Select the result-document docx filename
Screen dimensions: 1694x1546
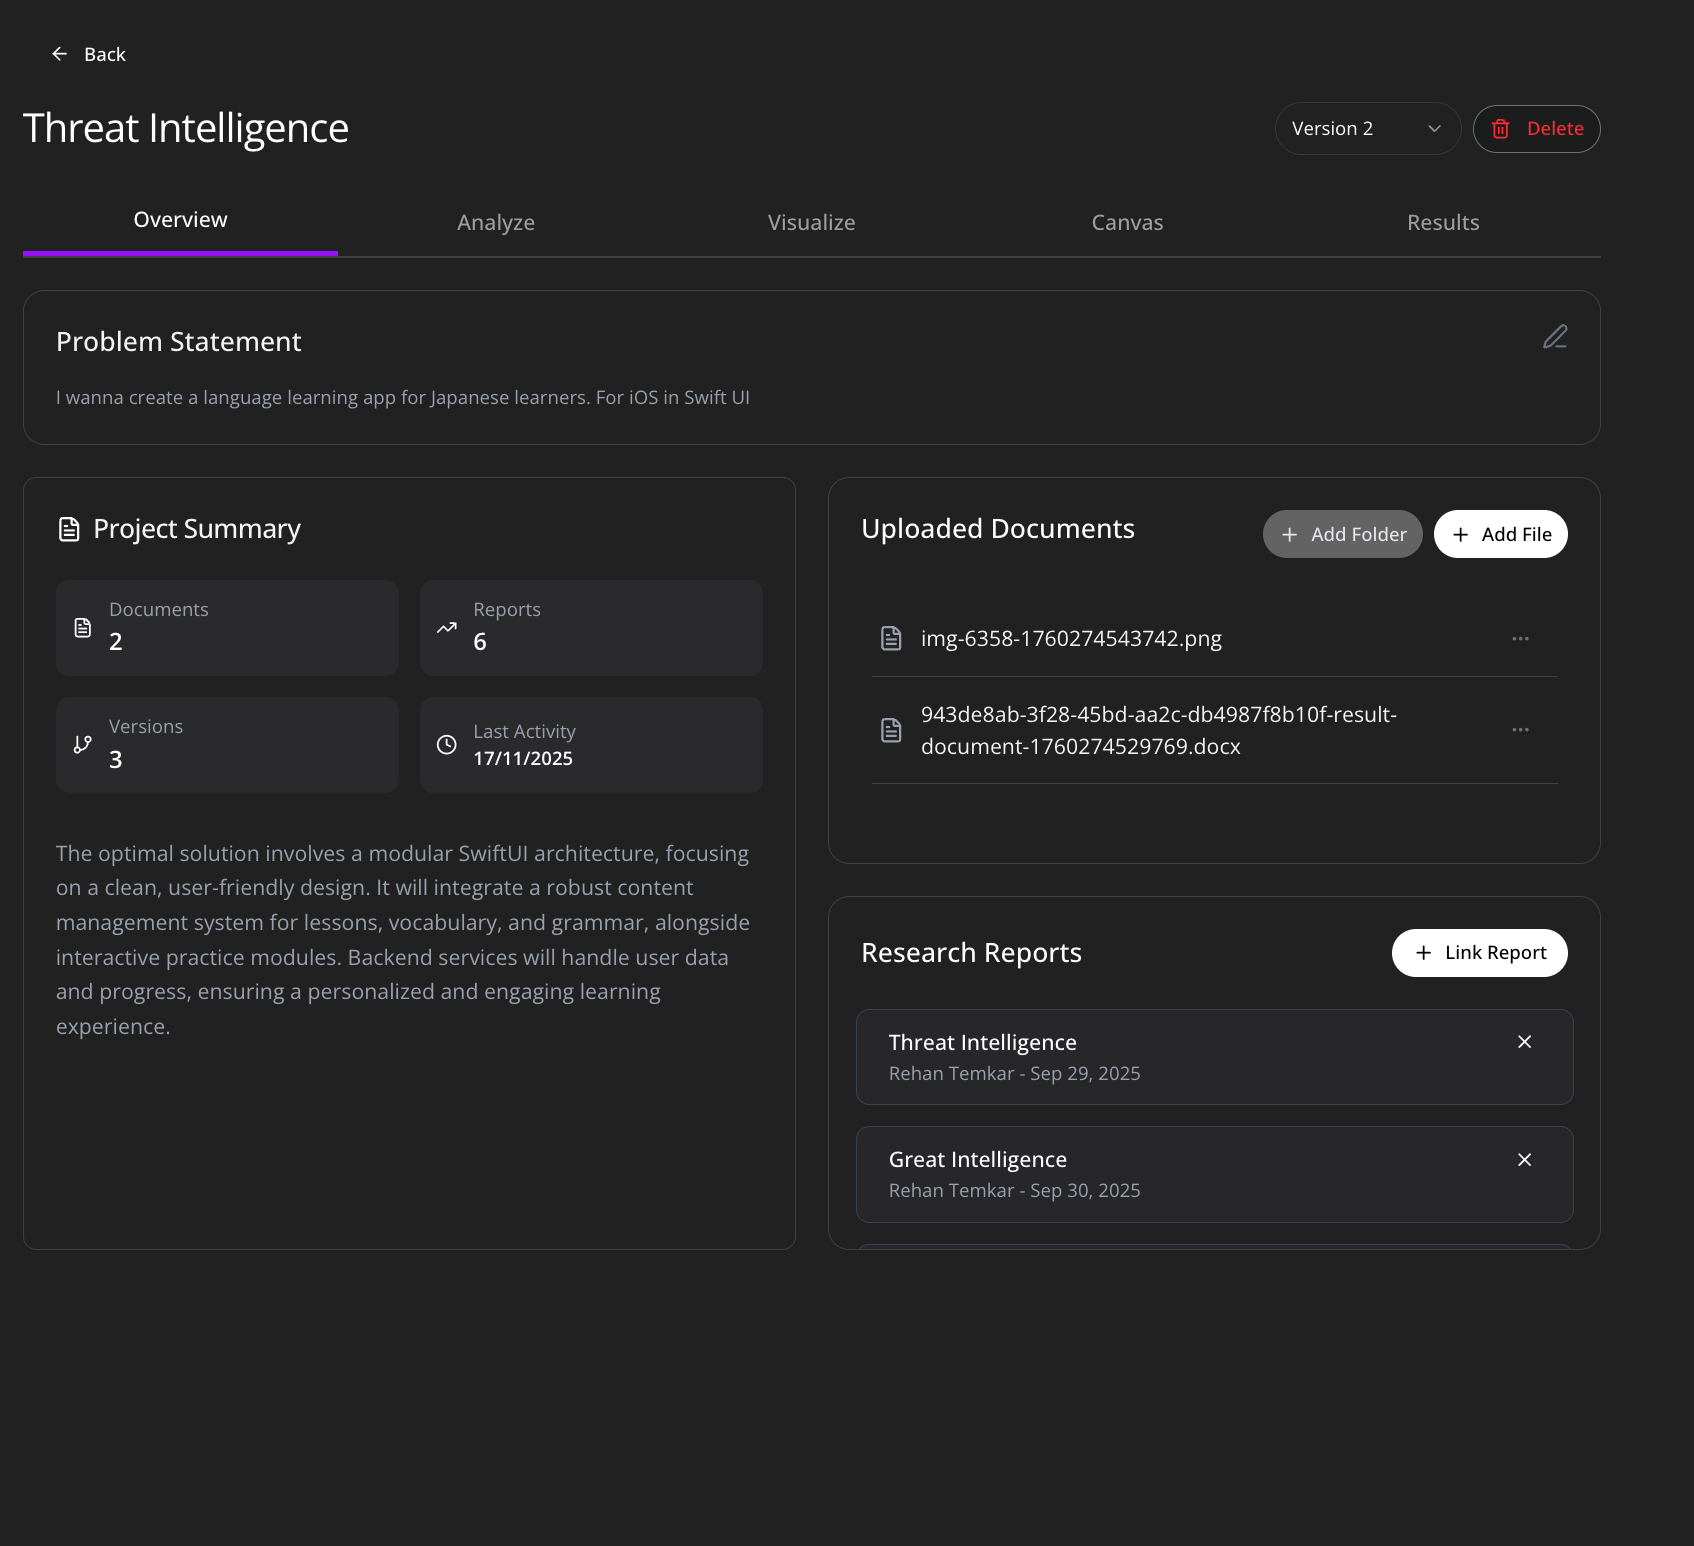pyautogui.click(x=1159, y=730)
